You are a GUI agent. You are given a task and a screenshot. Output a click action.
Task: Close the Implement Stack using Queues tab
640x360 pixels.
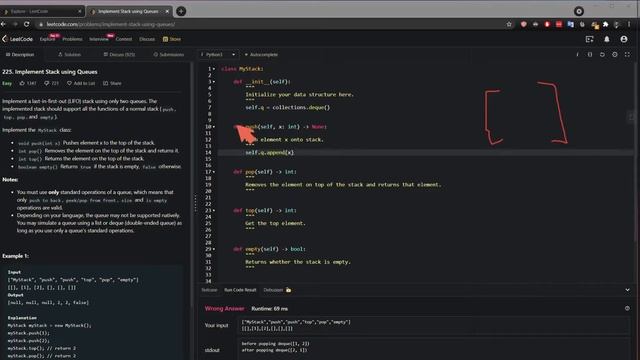coord(167,11)
